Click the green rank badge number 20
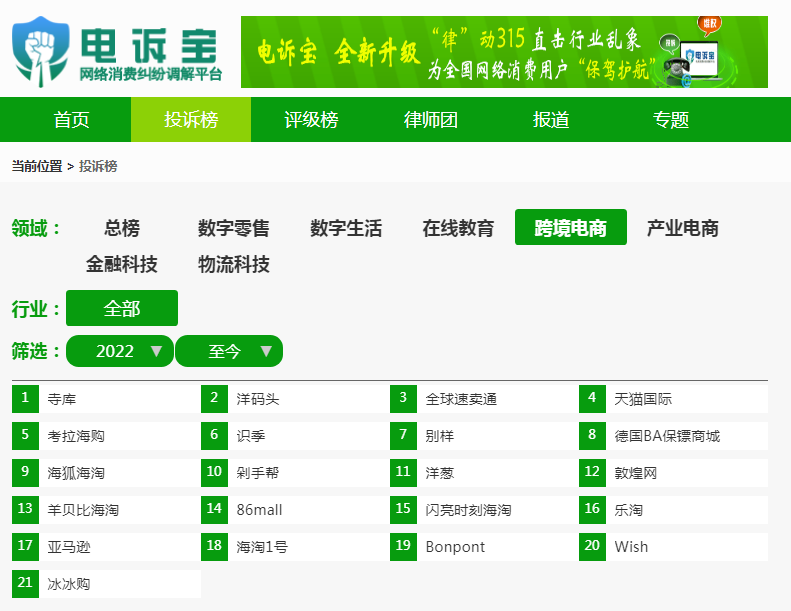 click(x=592, y=546)
